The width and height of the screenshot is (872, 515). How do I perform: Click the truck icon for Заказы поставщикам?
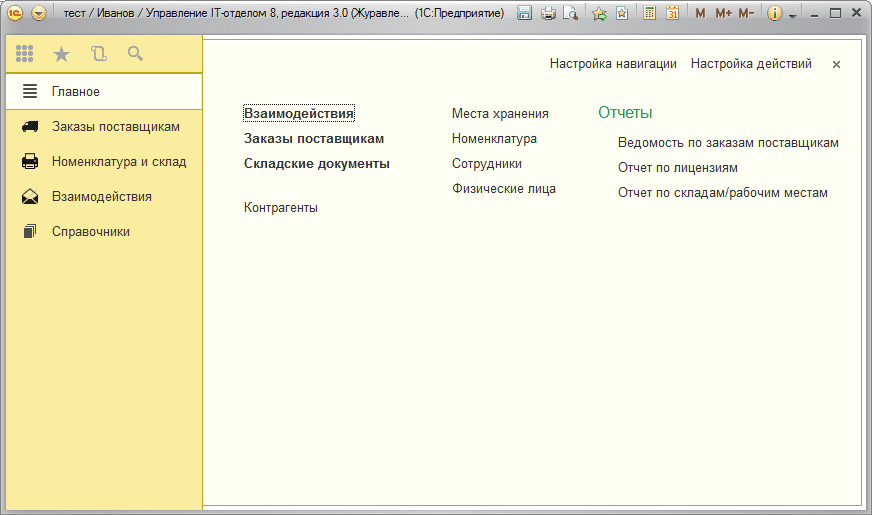coord(30,127)
